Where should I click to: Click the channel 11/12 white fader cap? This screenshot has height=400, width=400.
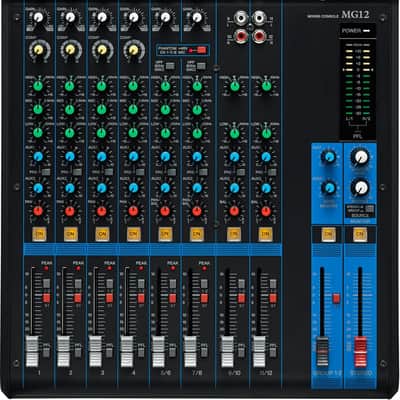coord(259,351)
